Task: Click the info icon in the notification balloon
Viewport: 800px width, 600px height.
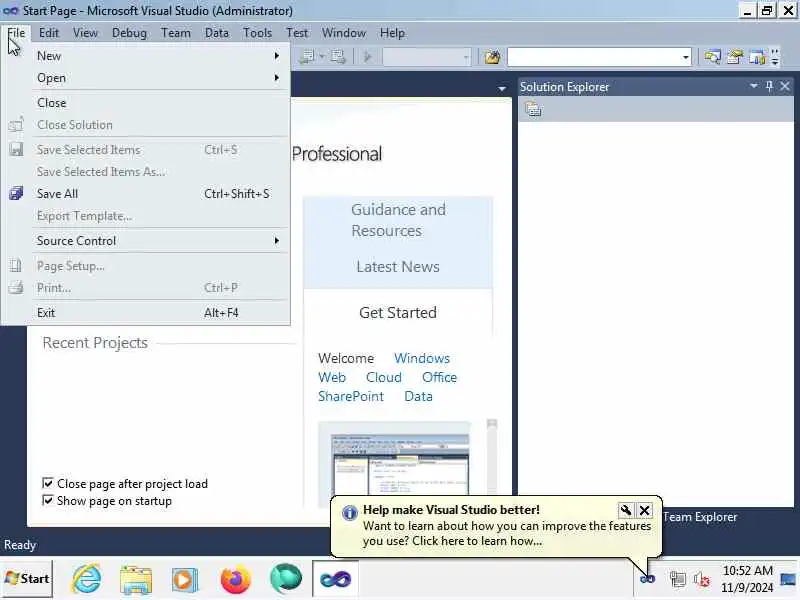Action: (x=349, y=513)
